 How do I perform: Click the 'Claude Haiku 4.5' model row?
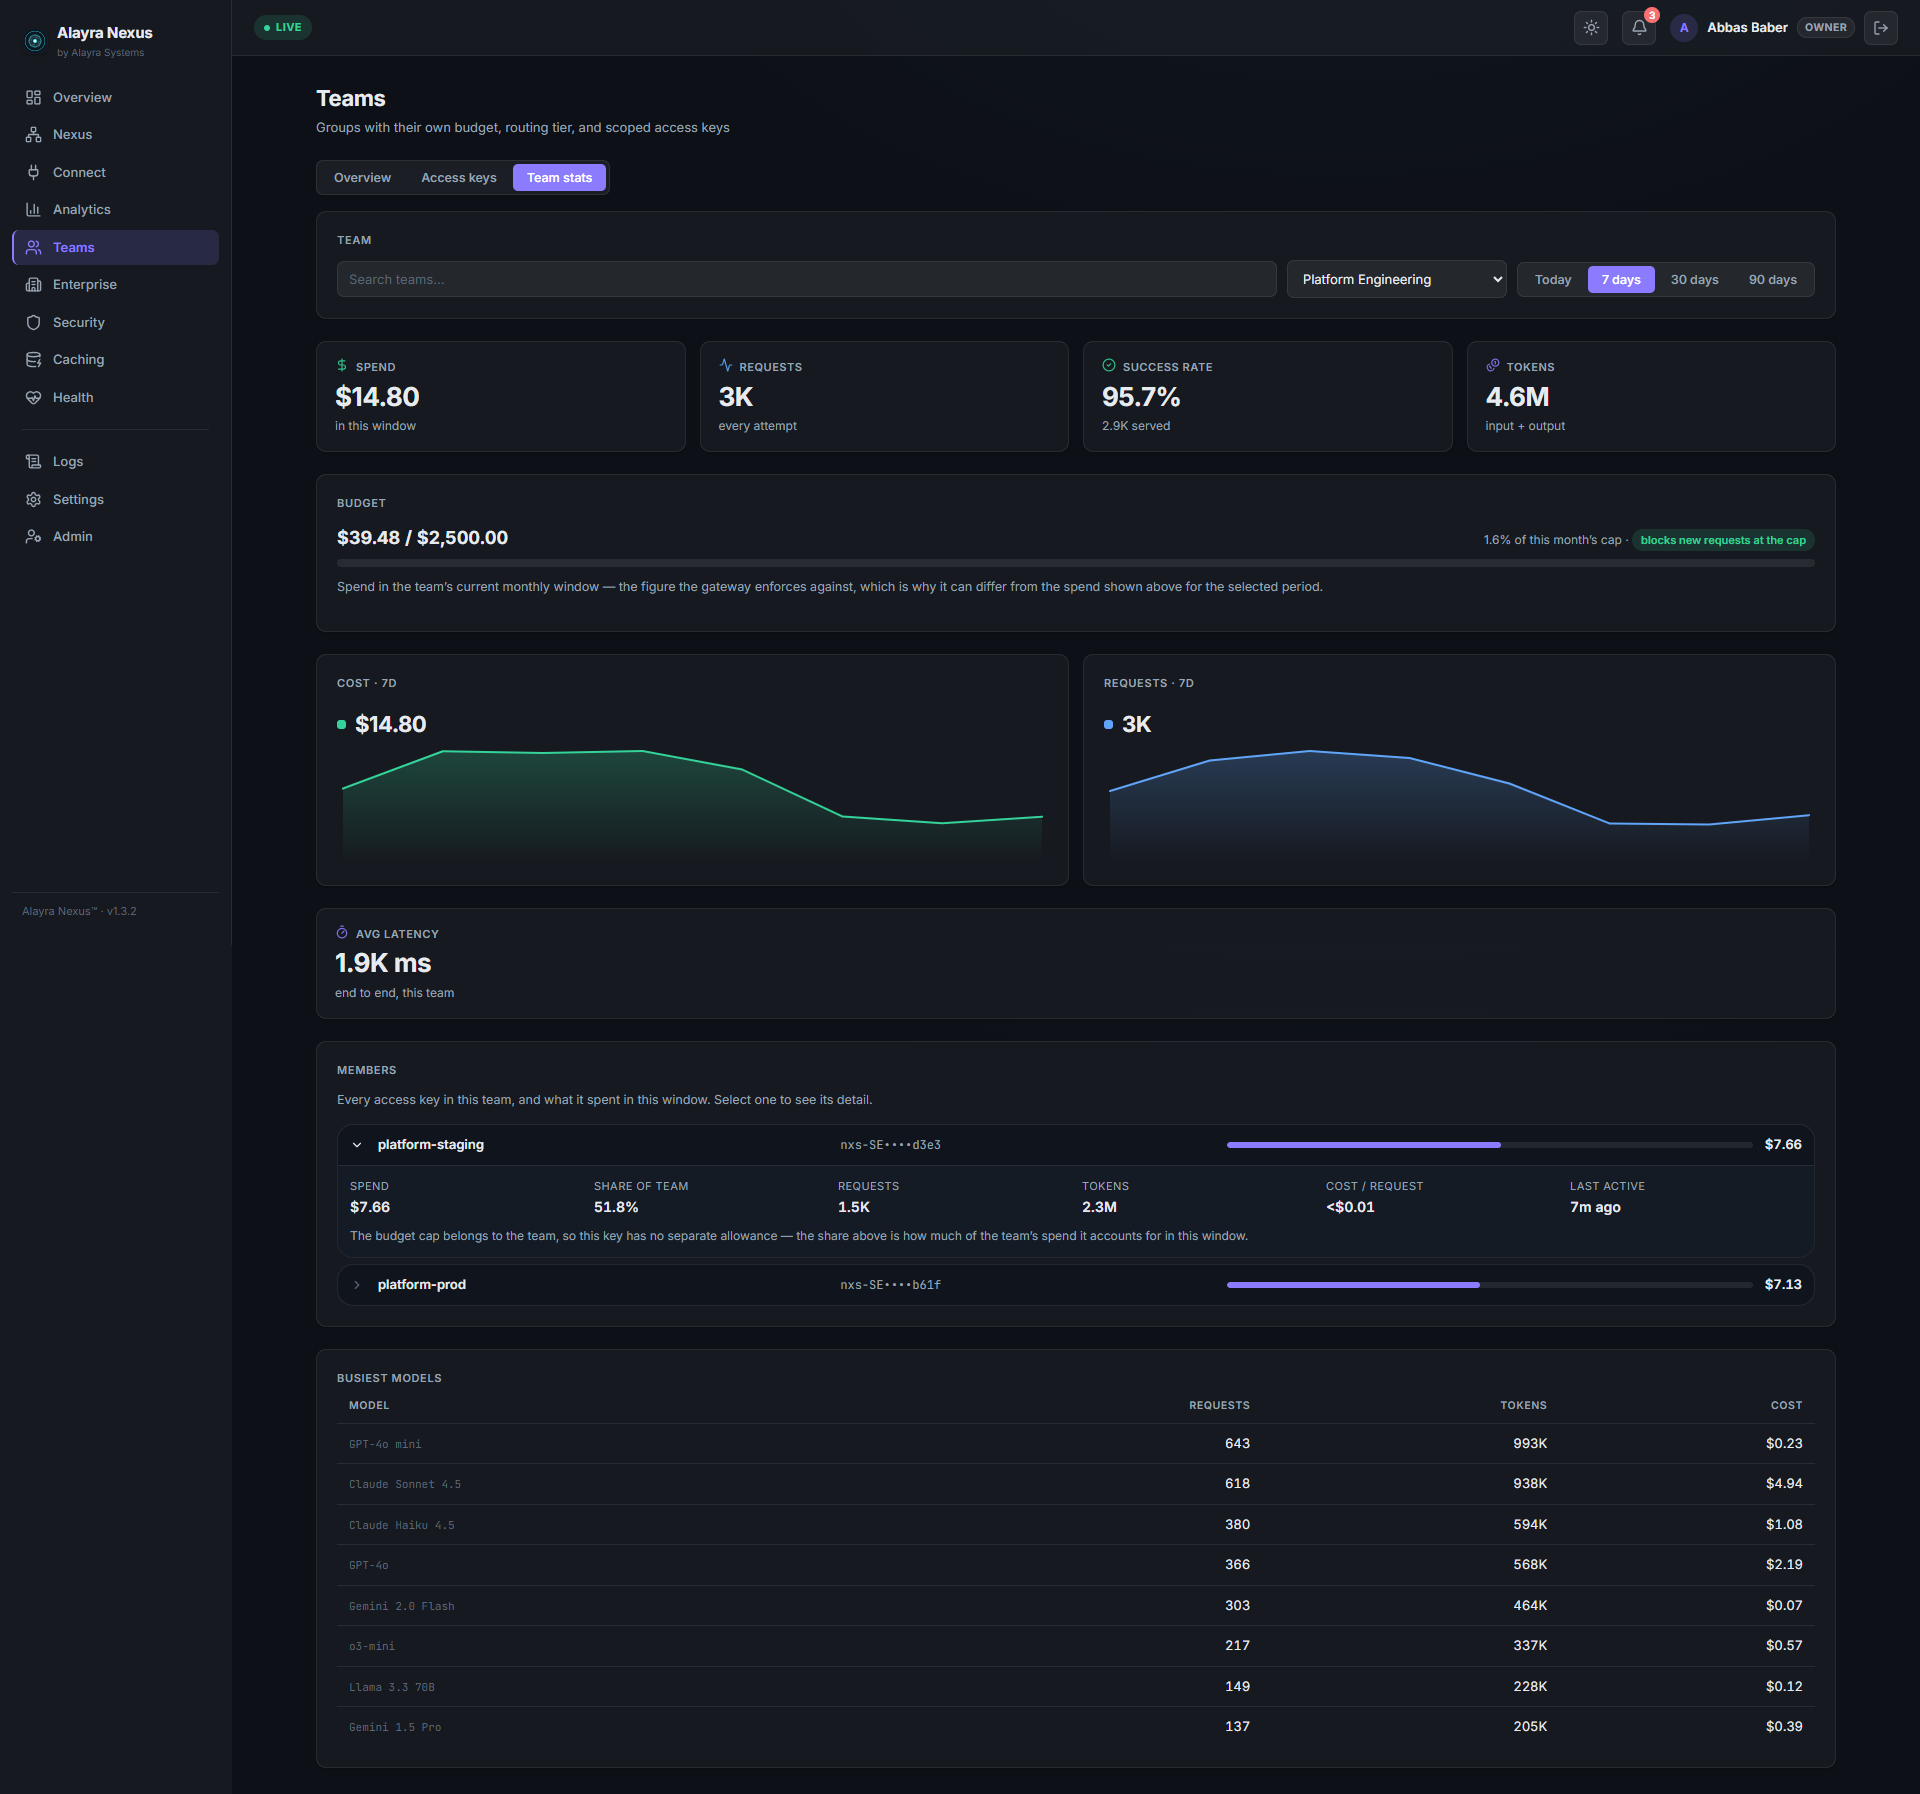1076,1525
